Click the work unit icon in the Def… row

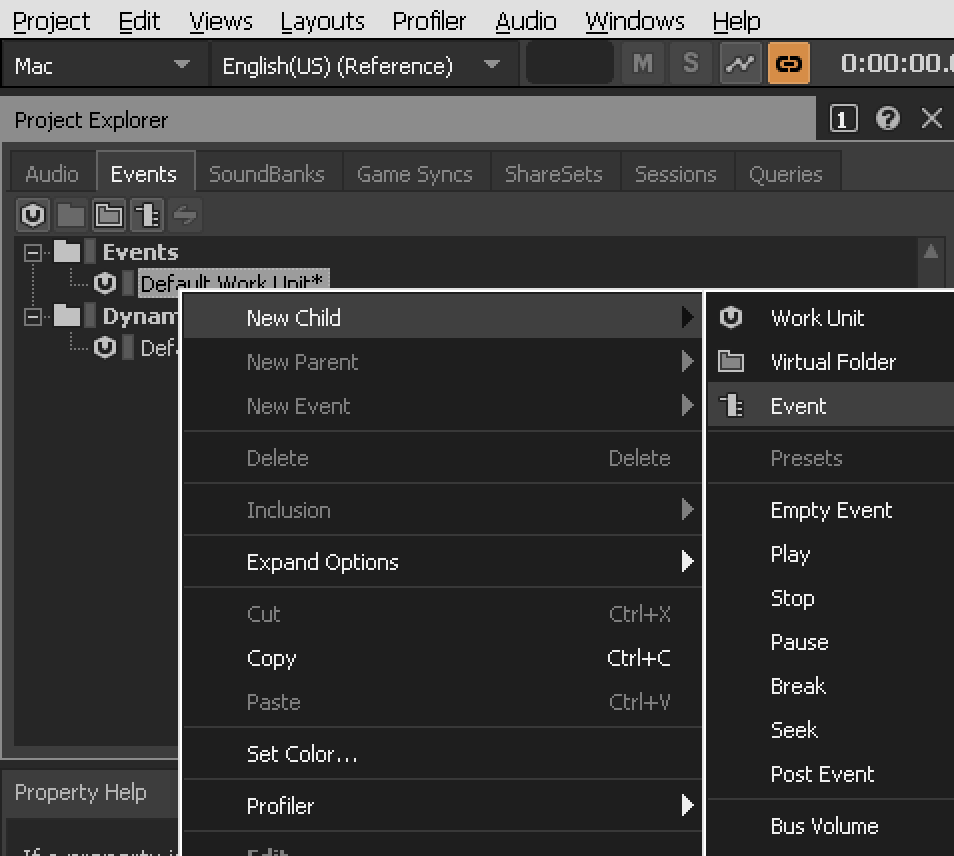click(x=105, y=347)
